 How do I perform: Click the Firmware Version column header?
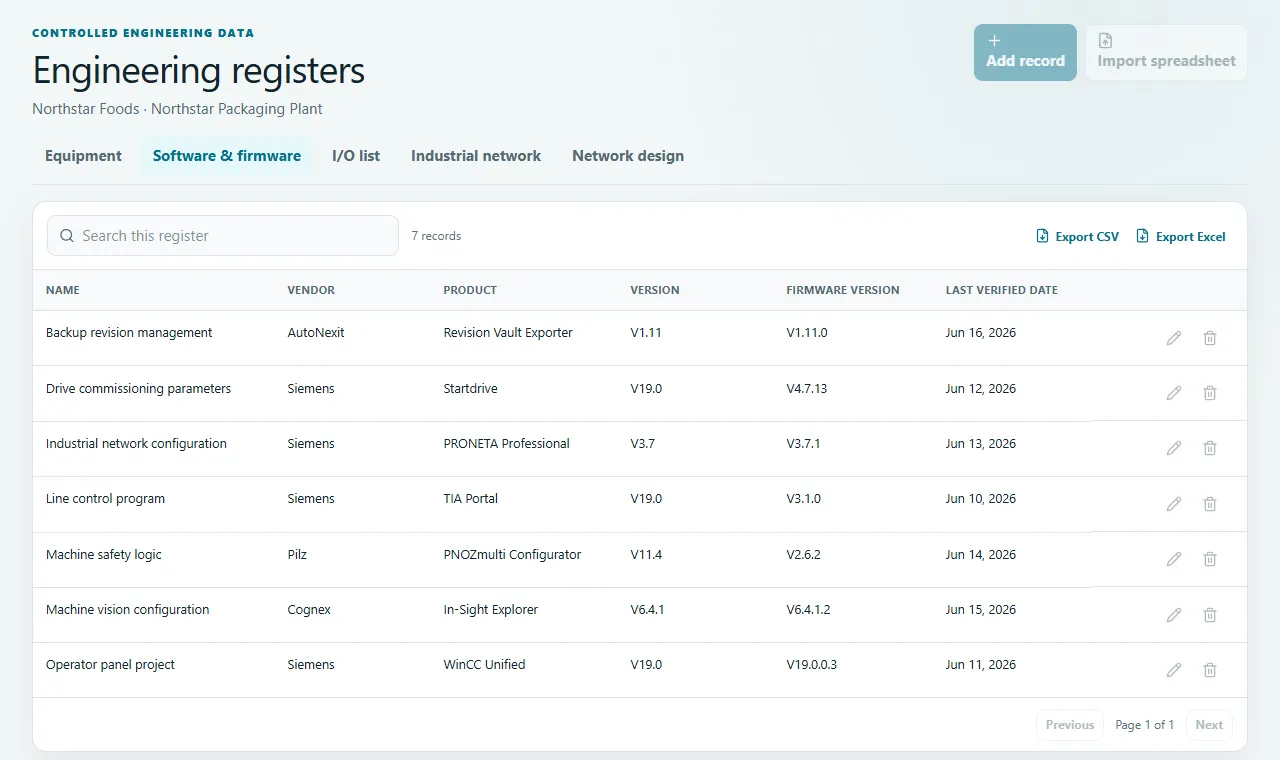click(843, 290)
